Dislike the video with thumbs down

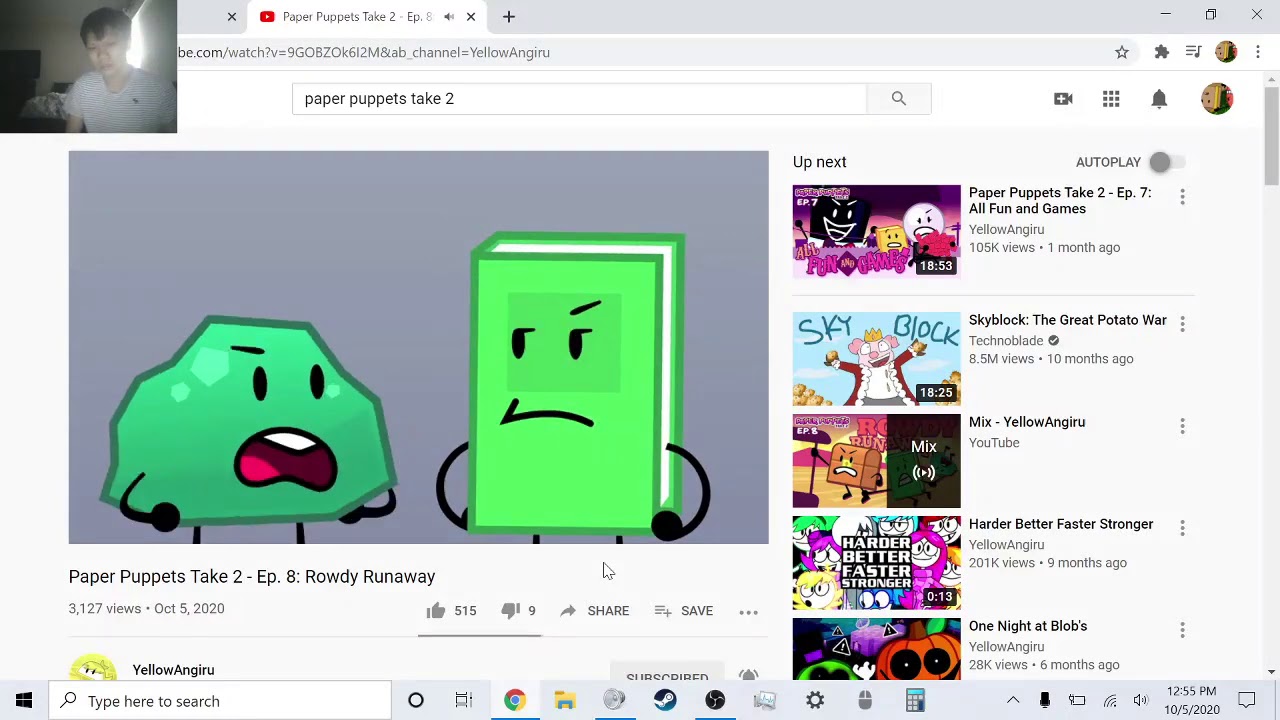click(x=510, y=610)
